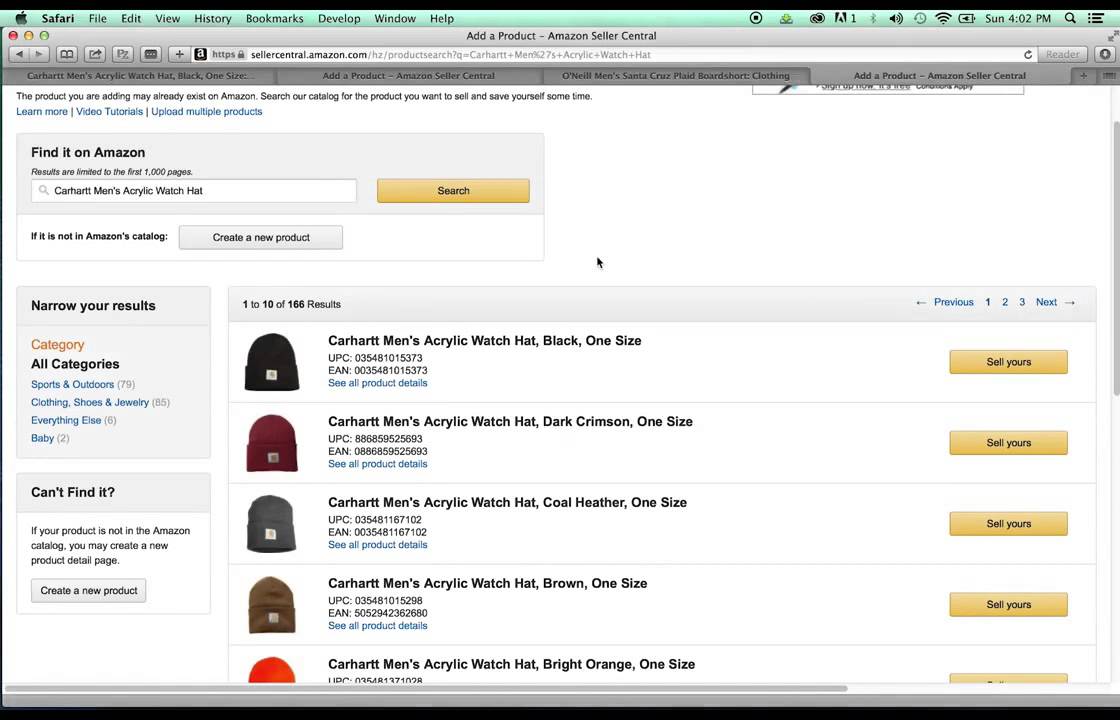This screenshot has height=720, width=1120.
Task: Click the Amazon favicon in address bar
Action: pos(201,54)
